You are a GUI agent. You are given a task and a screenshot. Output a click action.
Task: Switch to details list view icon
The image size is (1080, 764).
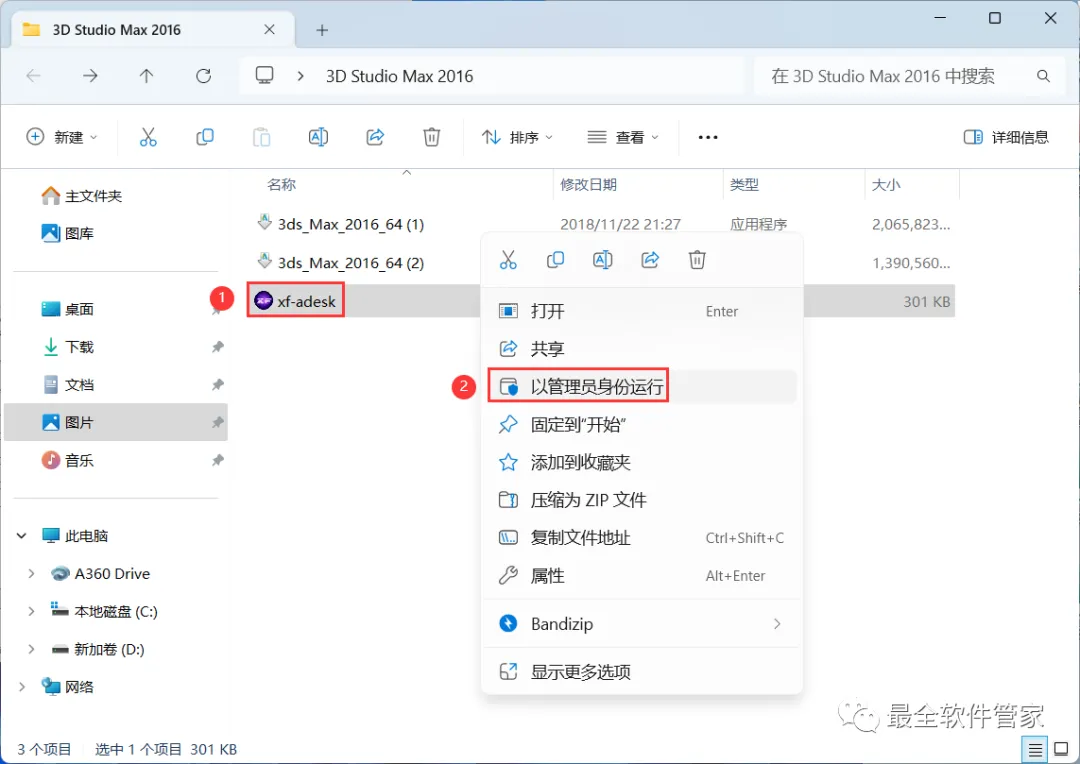click(1035, 750)
